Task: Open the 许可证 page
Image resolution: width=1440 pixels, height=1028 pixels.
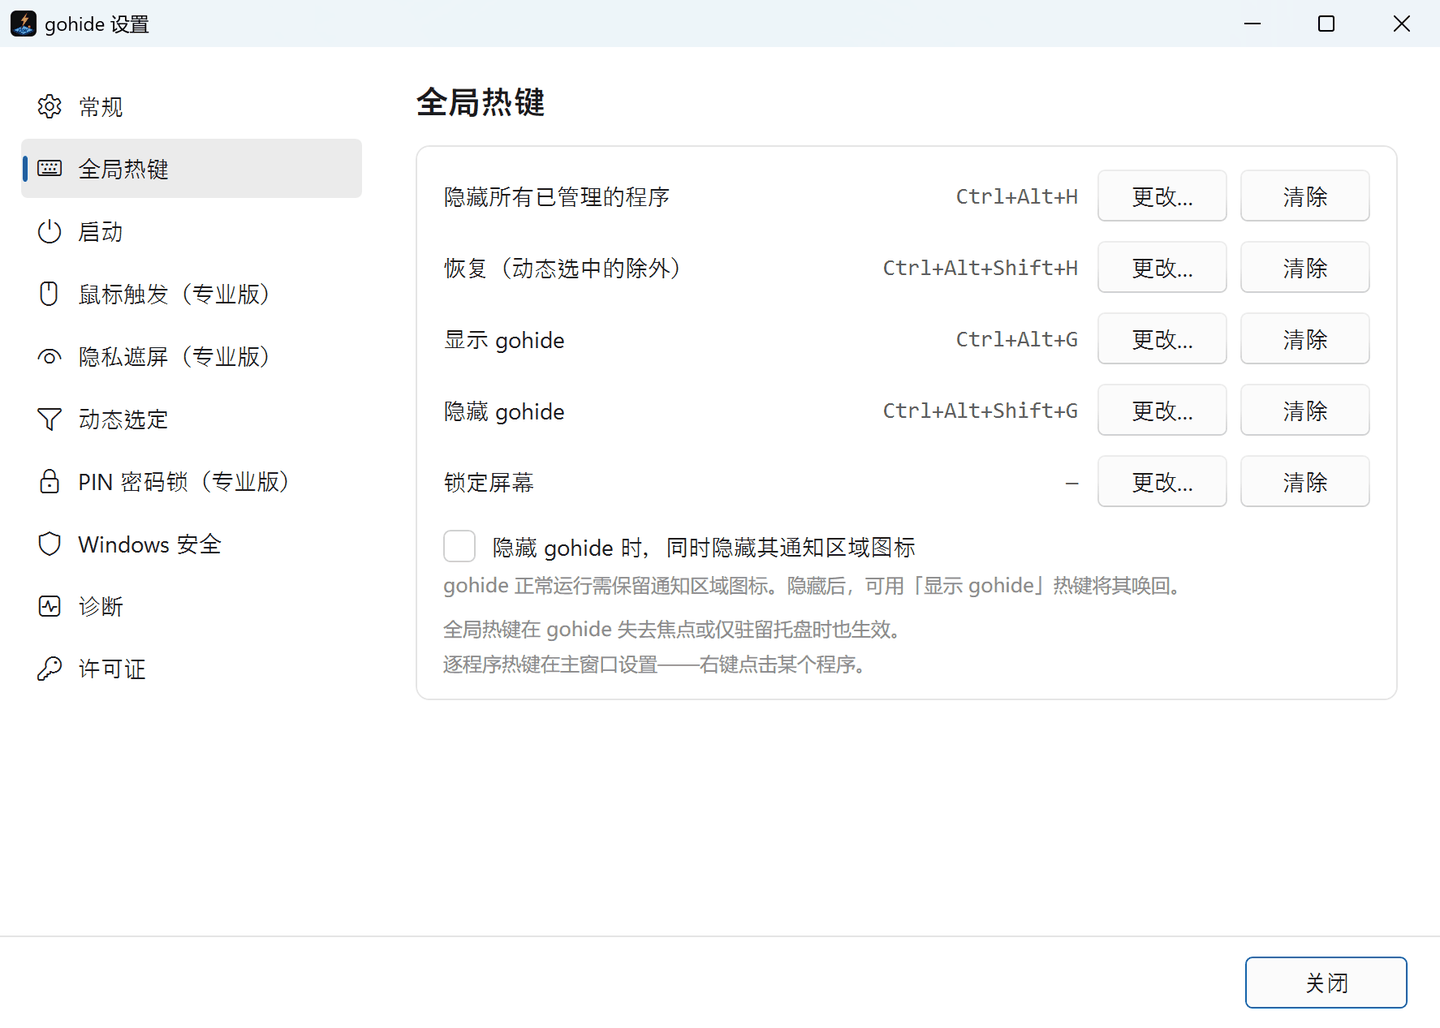Action: (x=191, y=668)
